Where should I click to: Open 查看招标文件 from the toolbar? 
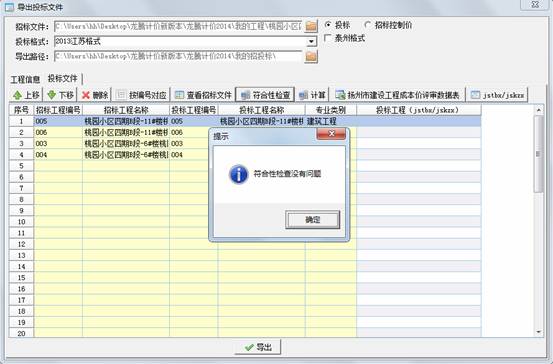(x=203, y=95)
